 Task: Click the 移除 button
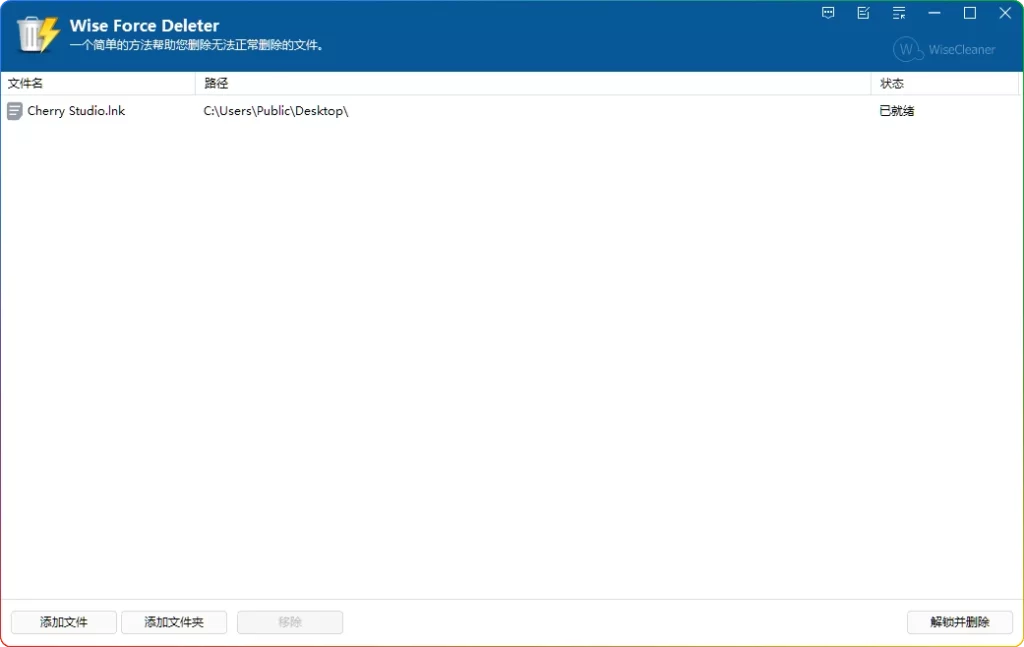tap(290, 622)
